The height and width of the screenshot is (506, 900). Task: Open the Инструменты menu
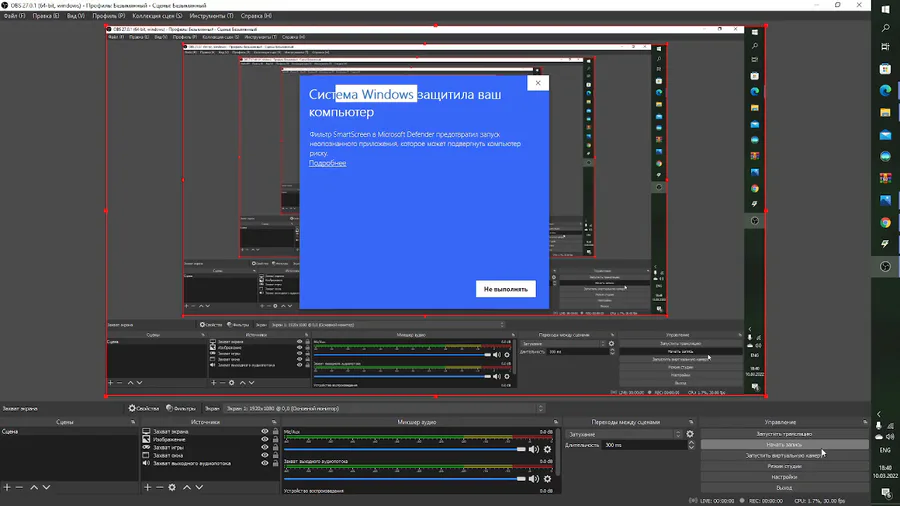[x=211, y=16]
